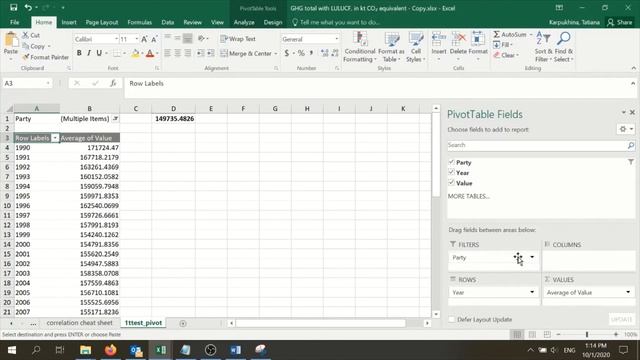Click the Share button

(x=620, y=22)
